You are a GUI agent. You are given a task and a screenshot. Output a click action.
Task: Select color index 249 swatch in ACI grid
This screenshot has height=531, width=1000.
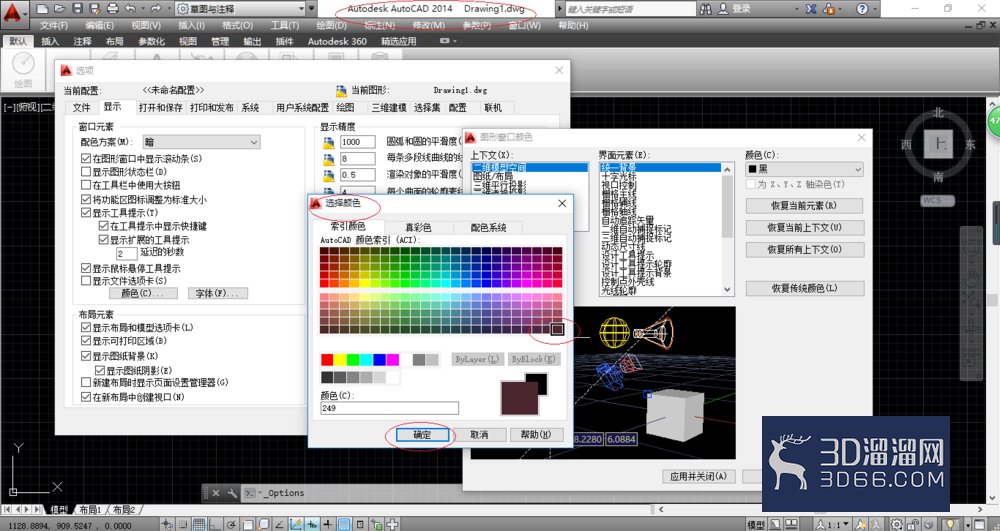click(x=557, y=329)
